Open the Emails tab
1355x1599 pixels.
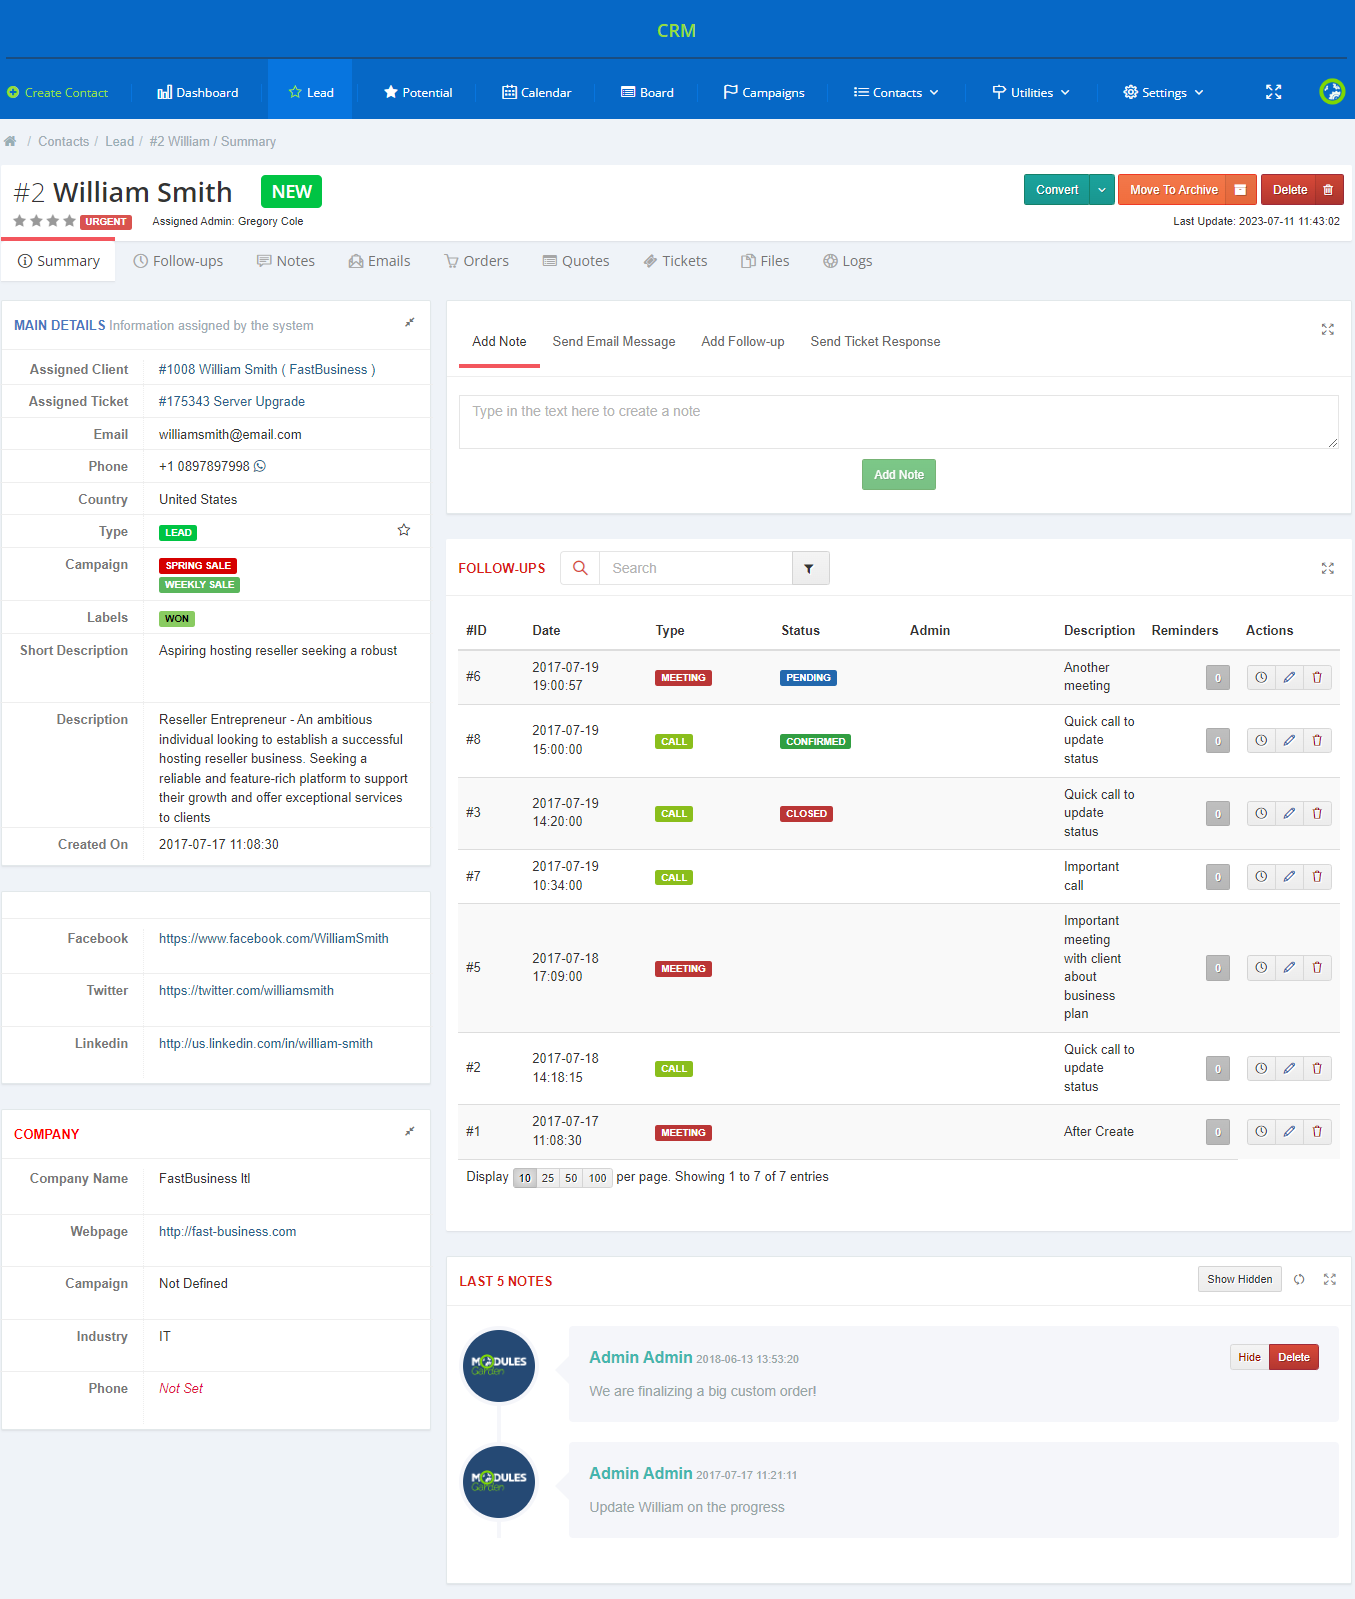pyautogui.click(x=379, y=261)
